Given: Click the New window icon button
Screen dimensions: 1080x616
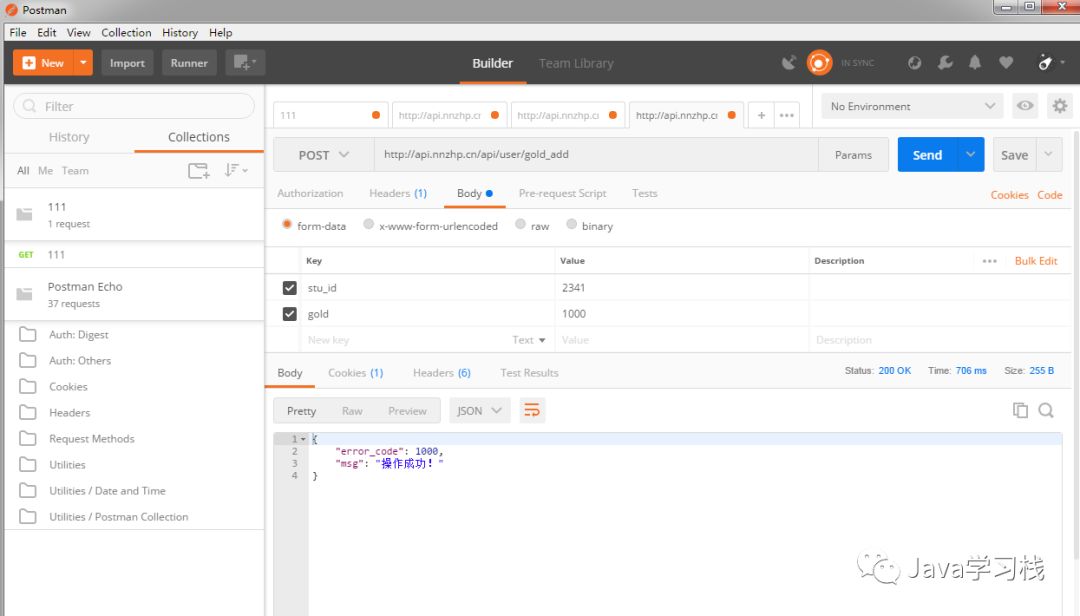Looking at the screenshot, I should (x=245, y=63).
